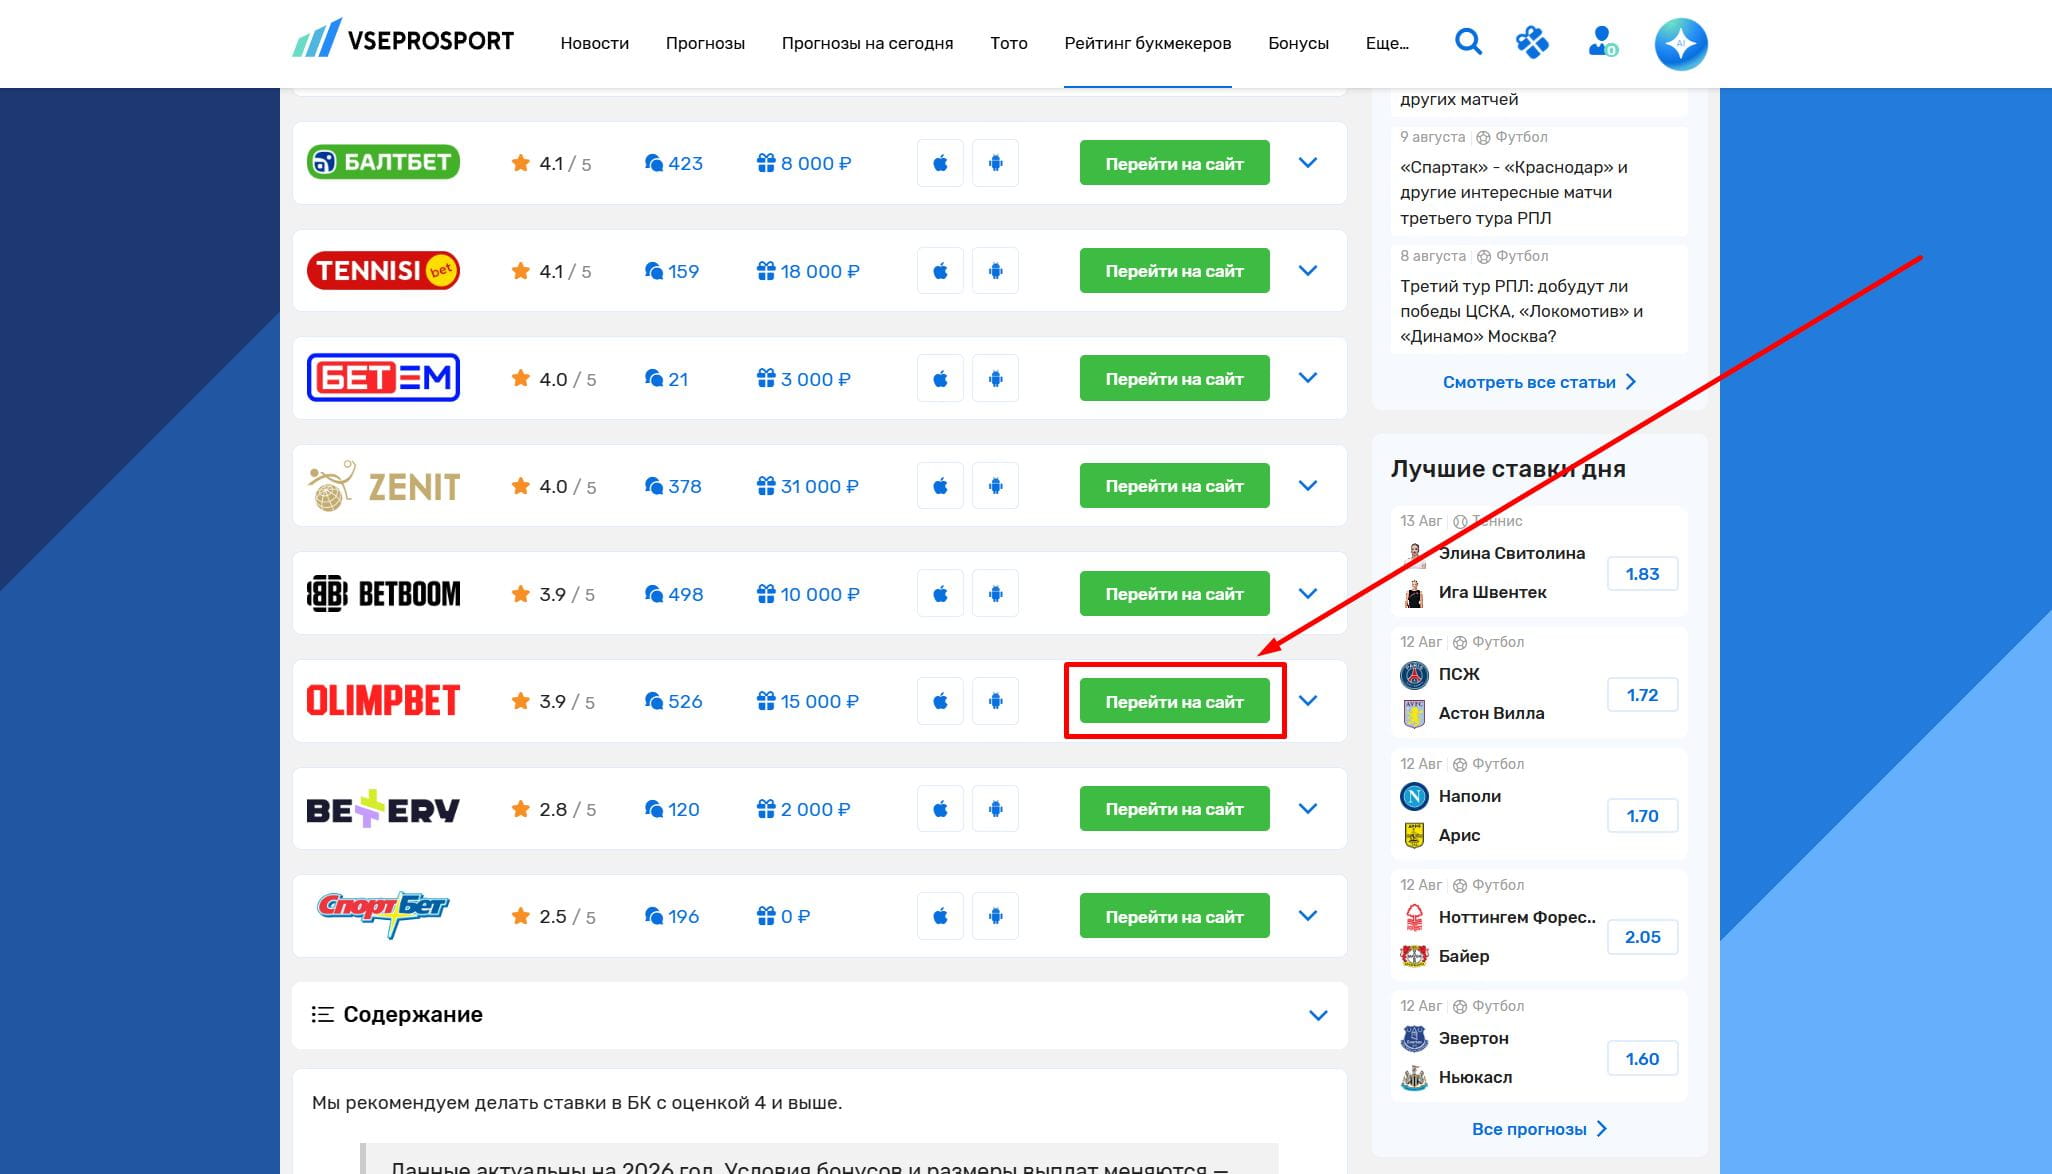The height and width of the screenshot is (1174, 2052).
Task: Click the Zenit bookmaker logo
Action: pyautogui.click(x=383, y=486)
